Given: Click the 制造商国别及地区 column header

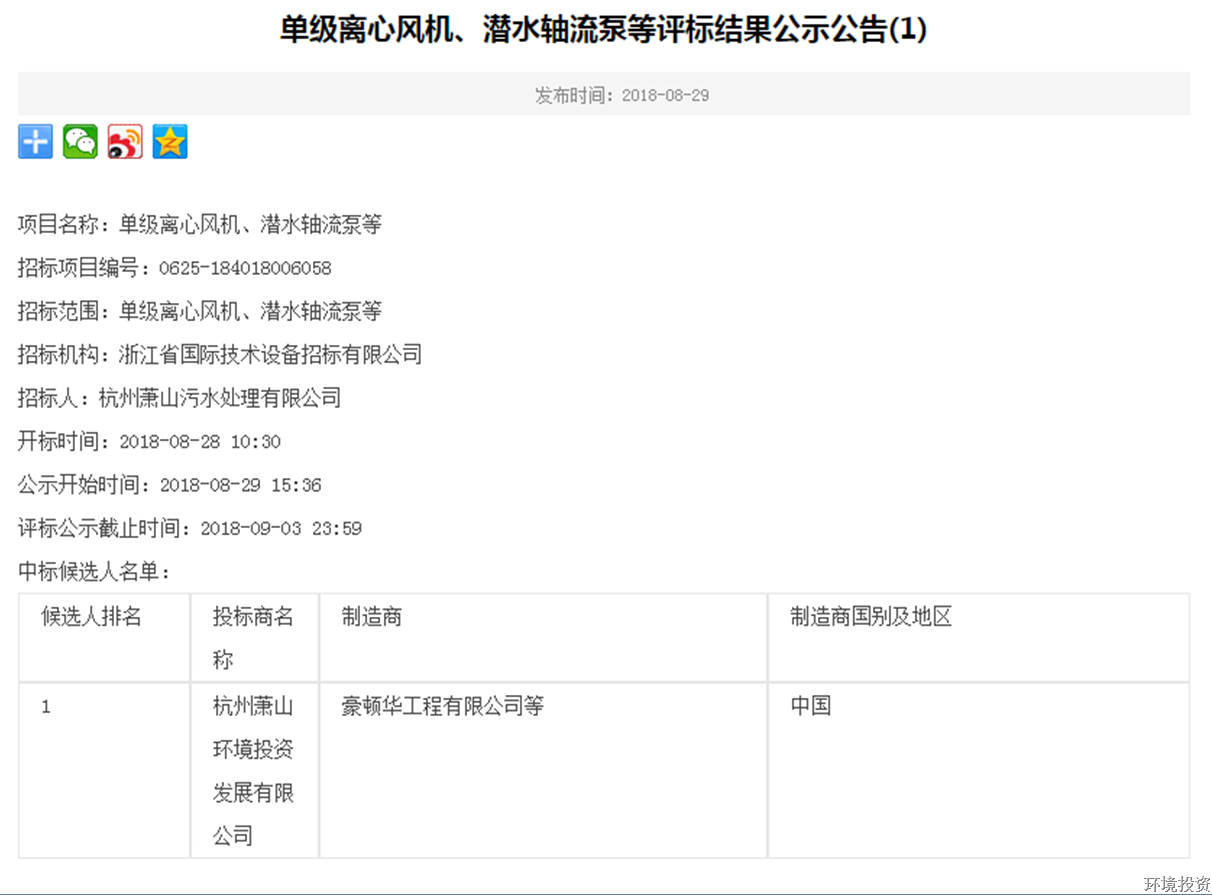Looking at the screenshot, I should 870,617.
